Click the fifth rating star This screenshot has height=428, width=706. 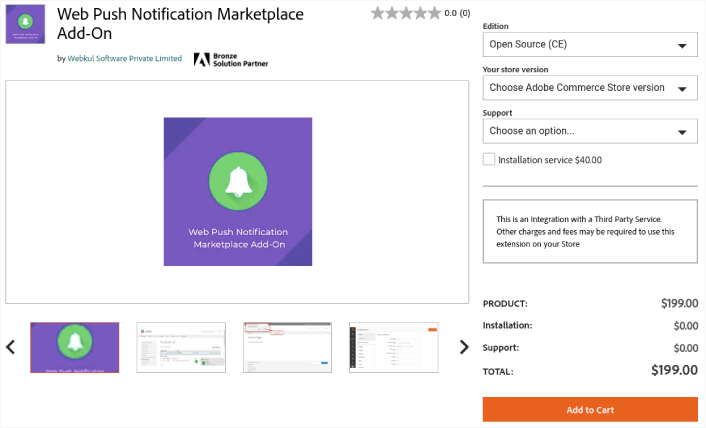pos(434,14)
